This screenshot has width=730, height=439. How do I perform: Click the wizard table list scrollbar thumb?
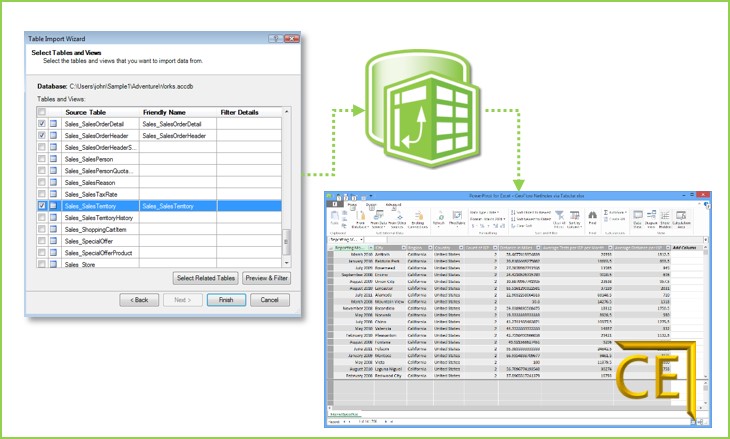coord(286,242)
